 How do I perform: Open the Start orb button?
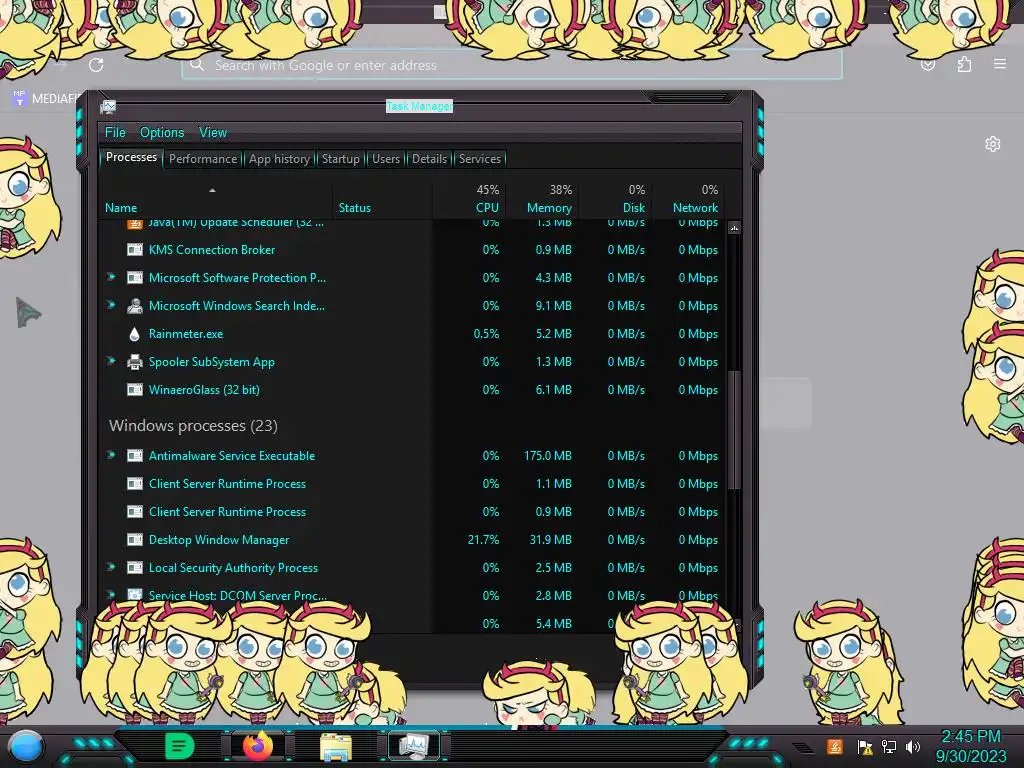tap(26, 747)
